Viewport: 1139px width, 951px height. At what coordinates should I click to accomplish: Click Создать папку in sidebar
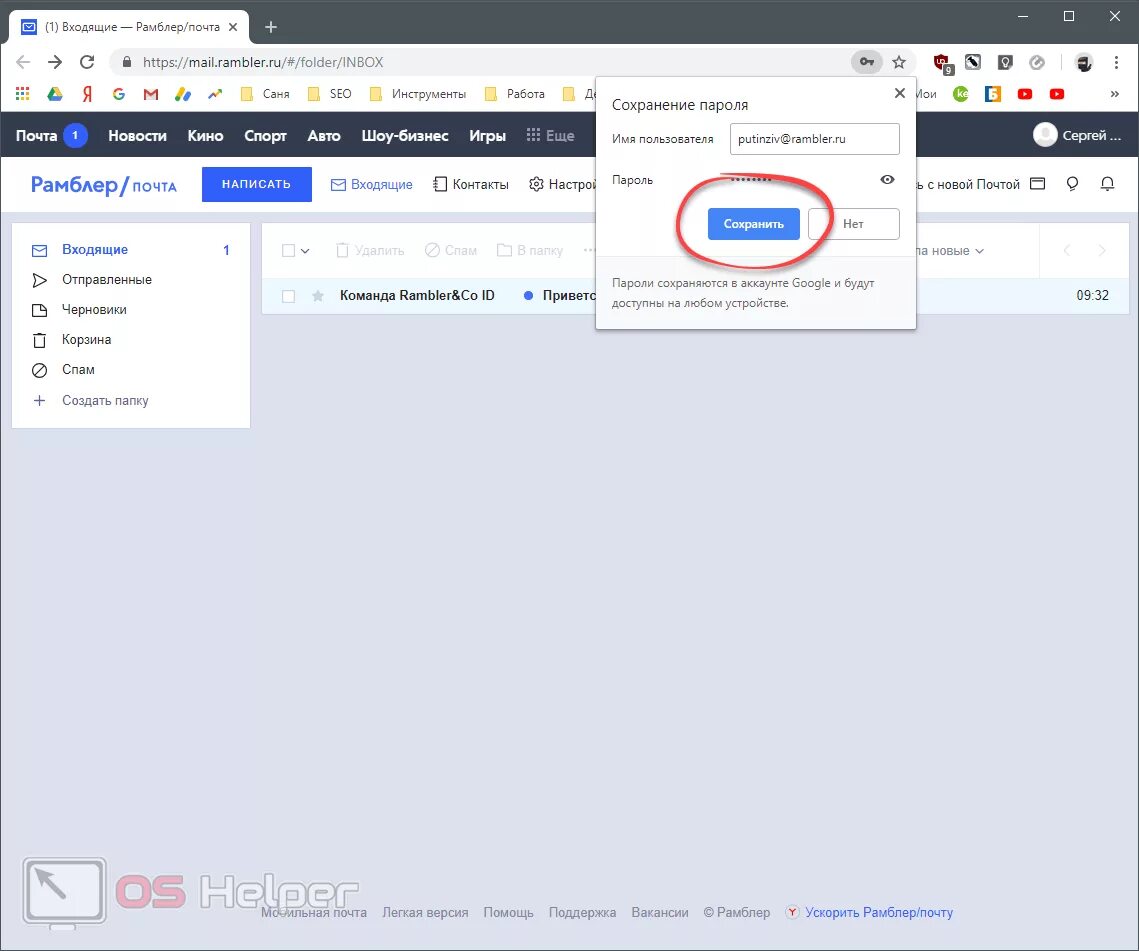tap(105, 400)
